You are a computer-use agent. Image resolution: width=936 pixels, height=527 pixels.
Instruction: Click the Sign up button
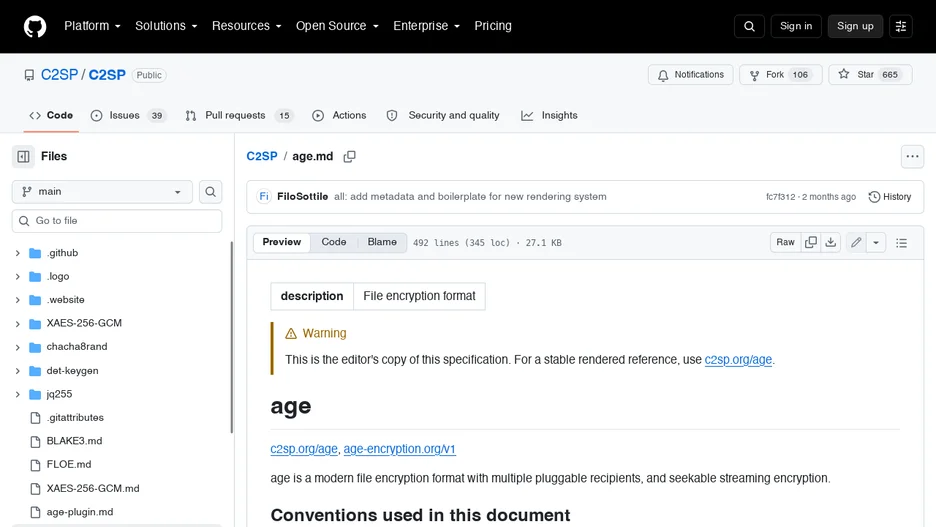855,26
